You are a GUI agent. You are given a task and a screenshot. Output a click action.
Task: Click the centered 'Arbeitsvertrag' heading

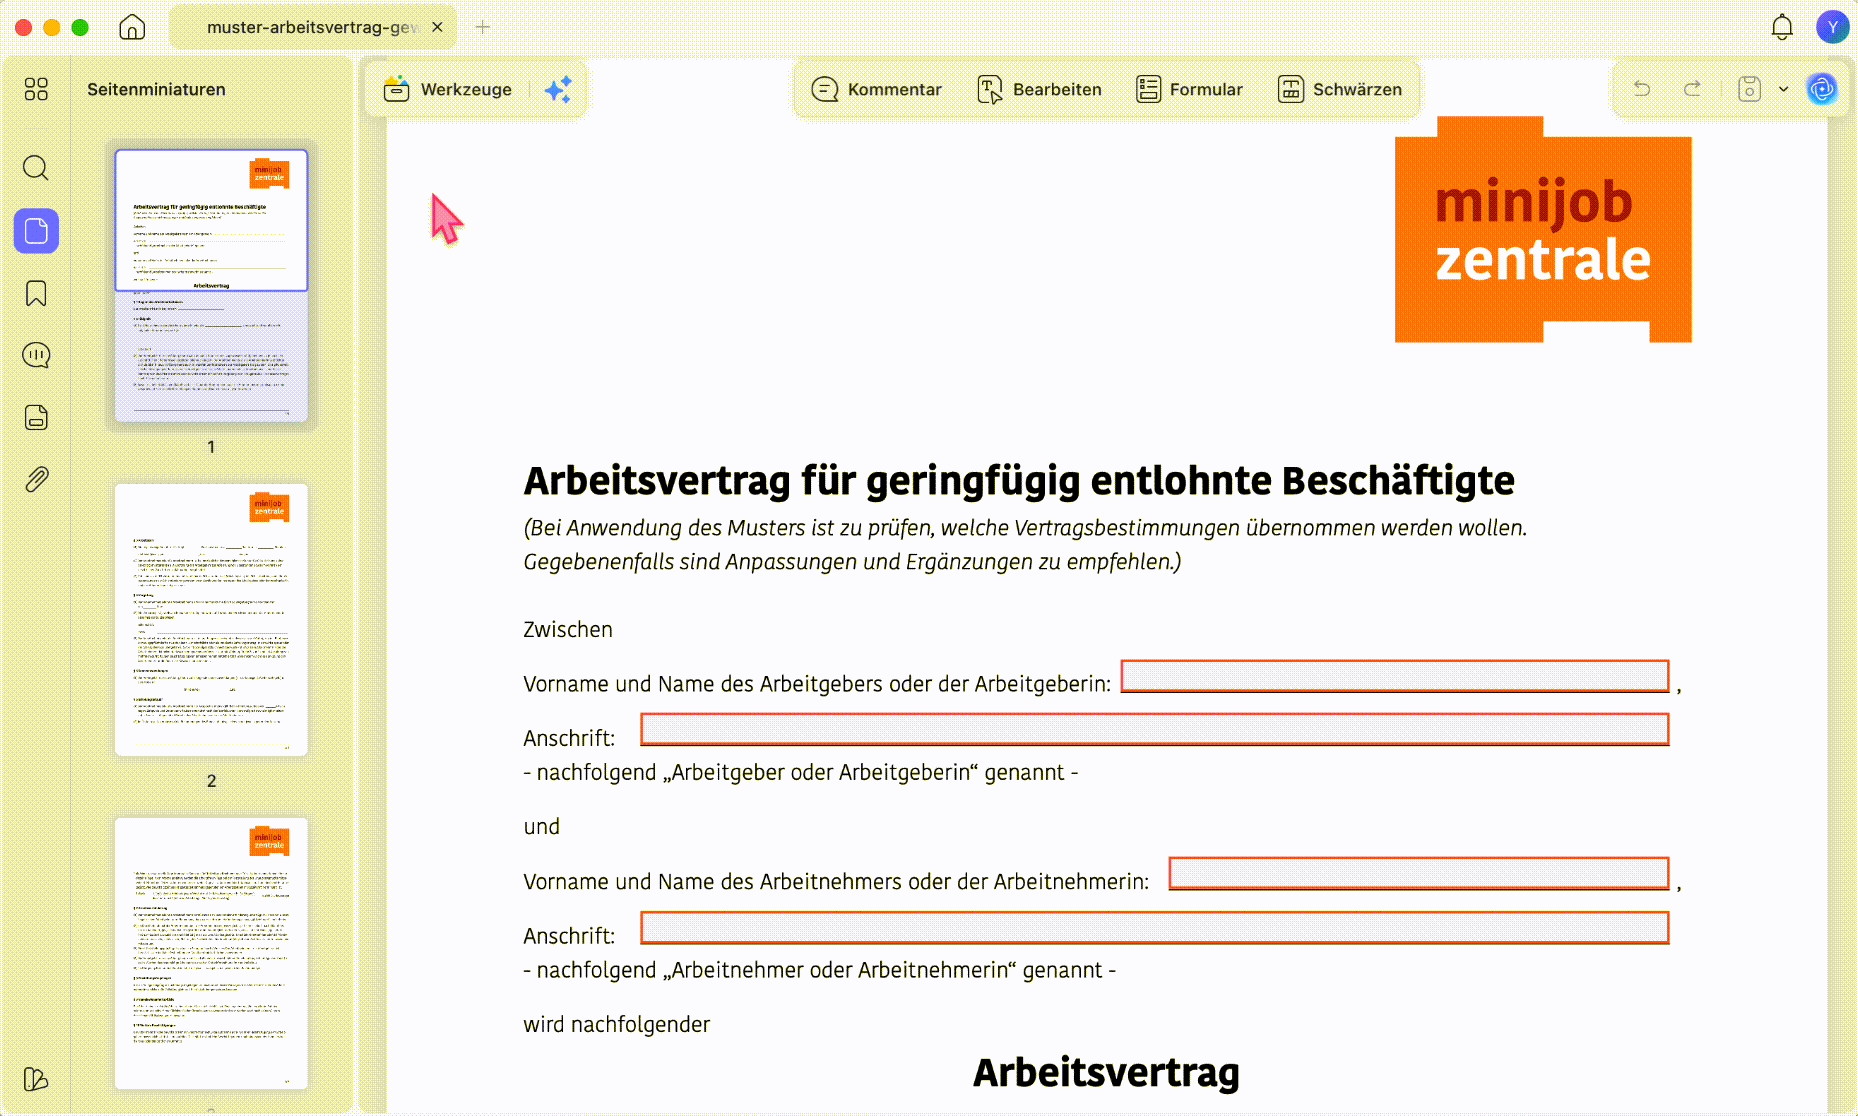pyautogui.click(x=1106, y=1073)
